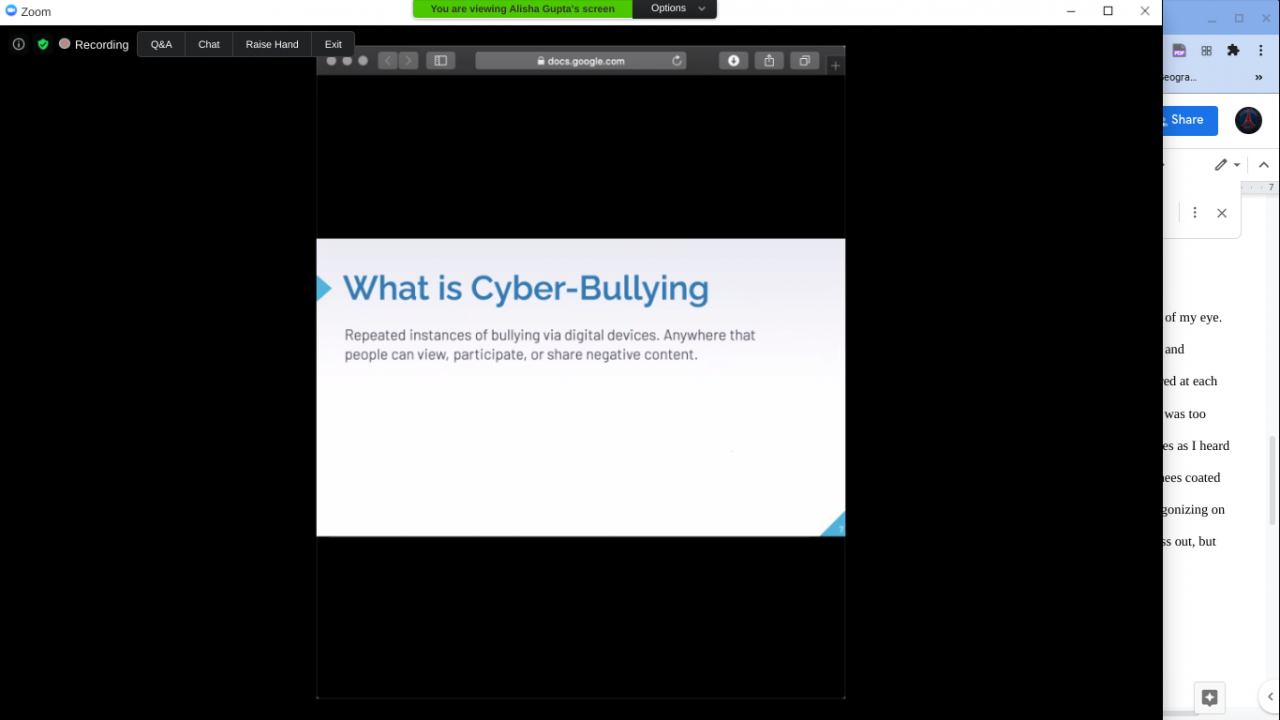Expand the Docs side panel arrow at bottom right

[x=1270, y=697]
